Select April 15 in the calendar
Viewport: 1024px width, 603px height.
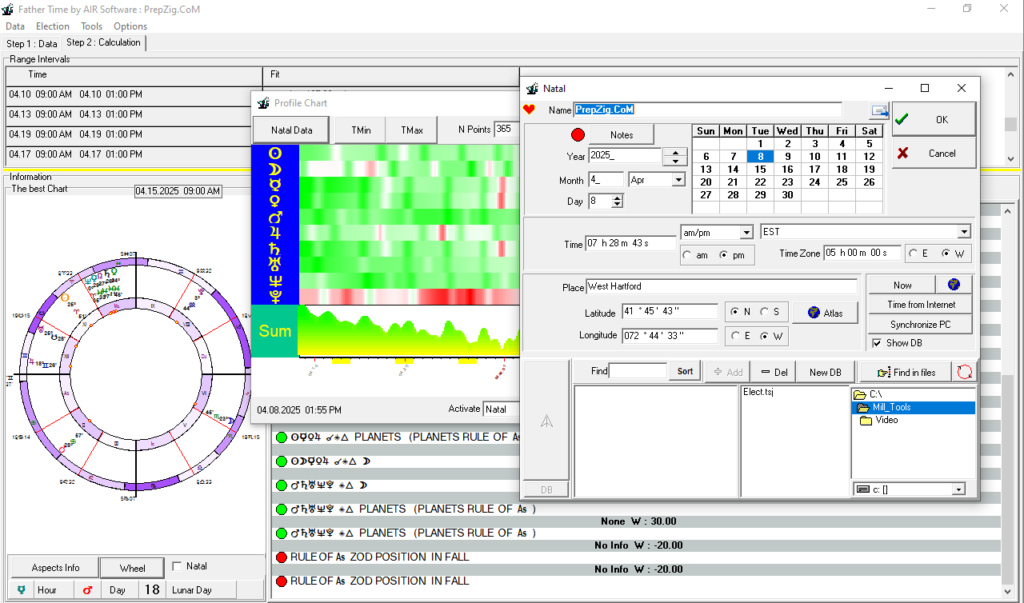click(760, 169)
